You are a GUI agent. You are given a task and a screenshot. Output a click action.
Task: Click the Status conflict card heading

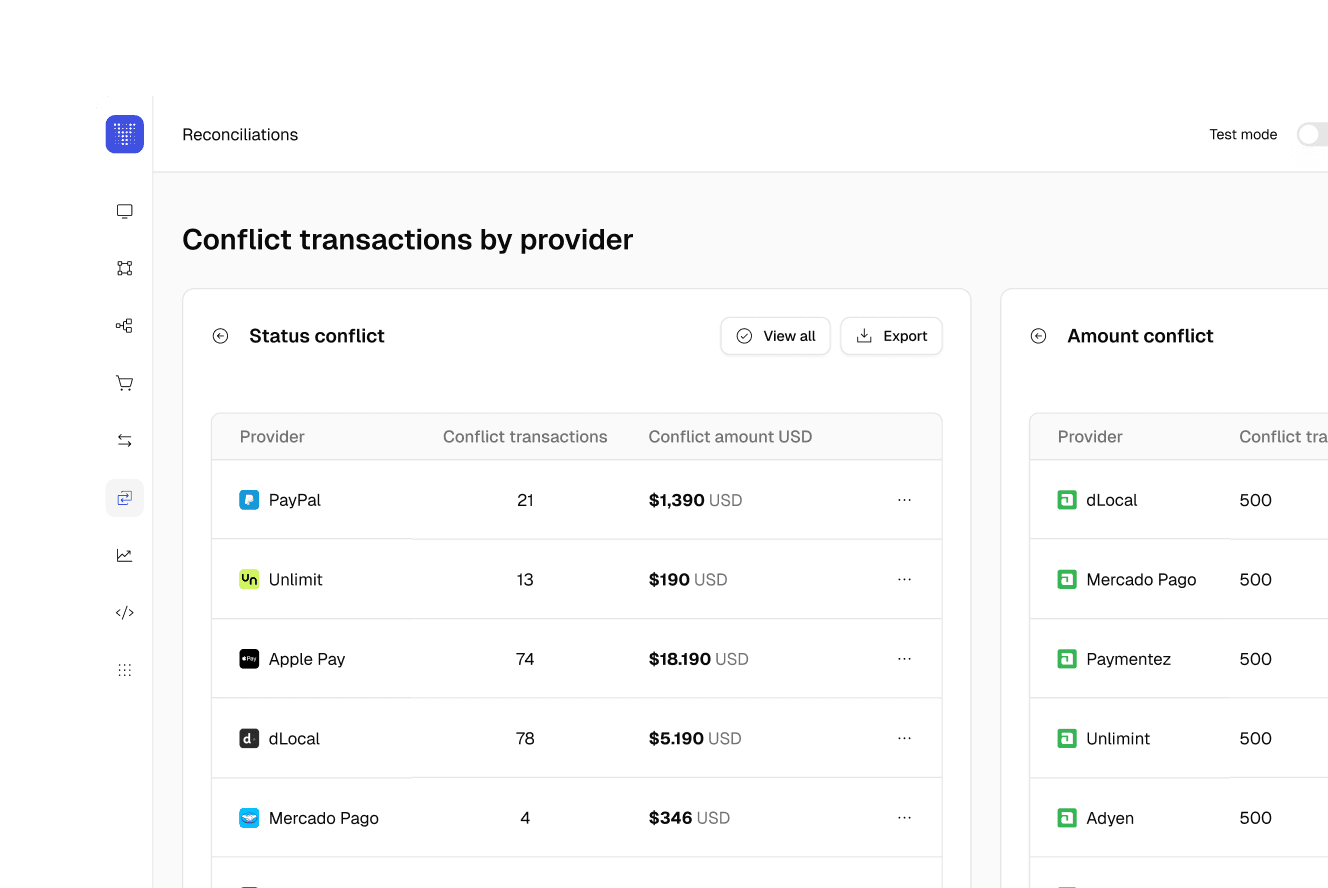coord(317,336)
